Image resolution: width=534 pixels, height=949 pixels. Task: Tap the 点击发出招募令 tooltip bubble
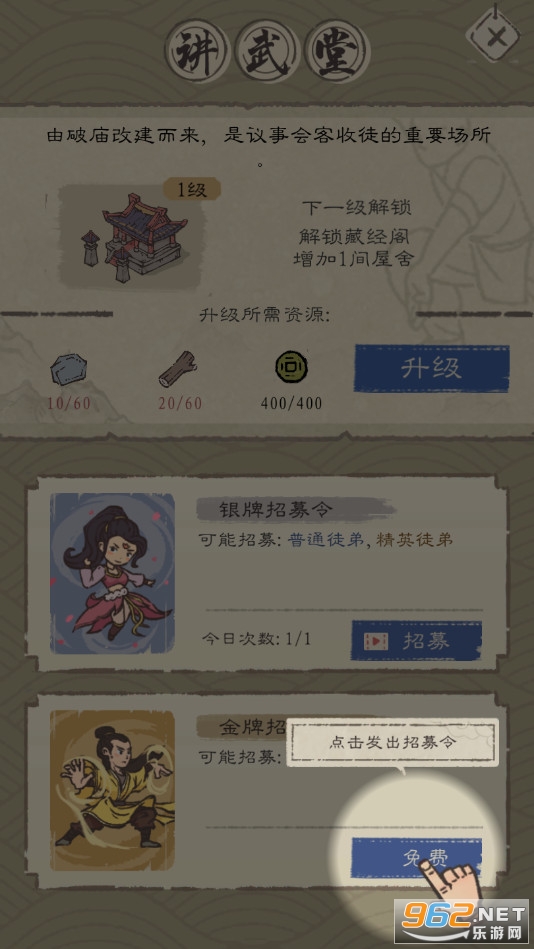(x=392, y=743)
